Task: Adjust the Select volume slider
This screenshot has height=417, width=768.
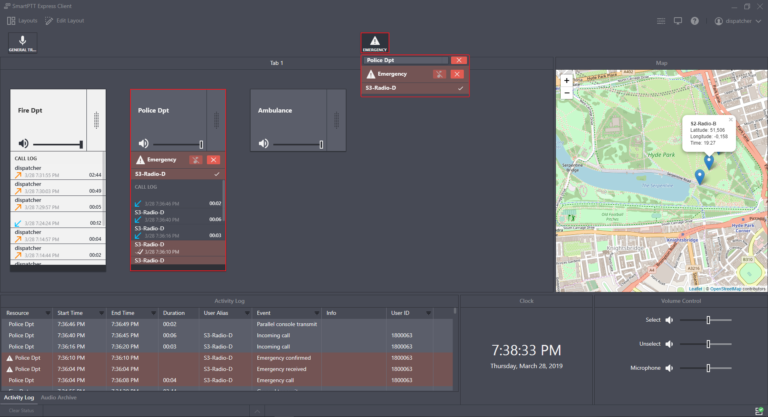Action: (708, 319)
